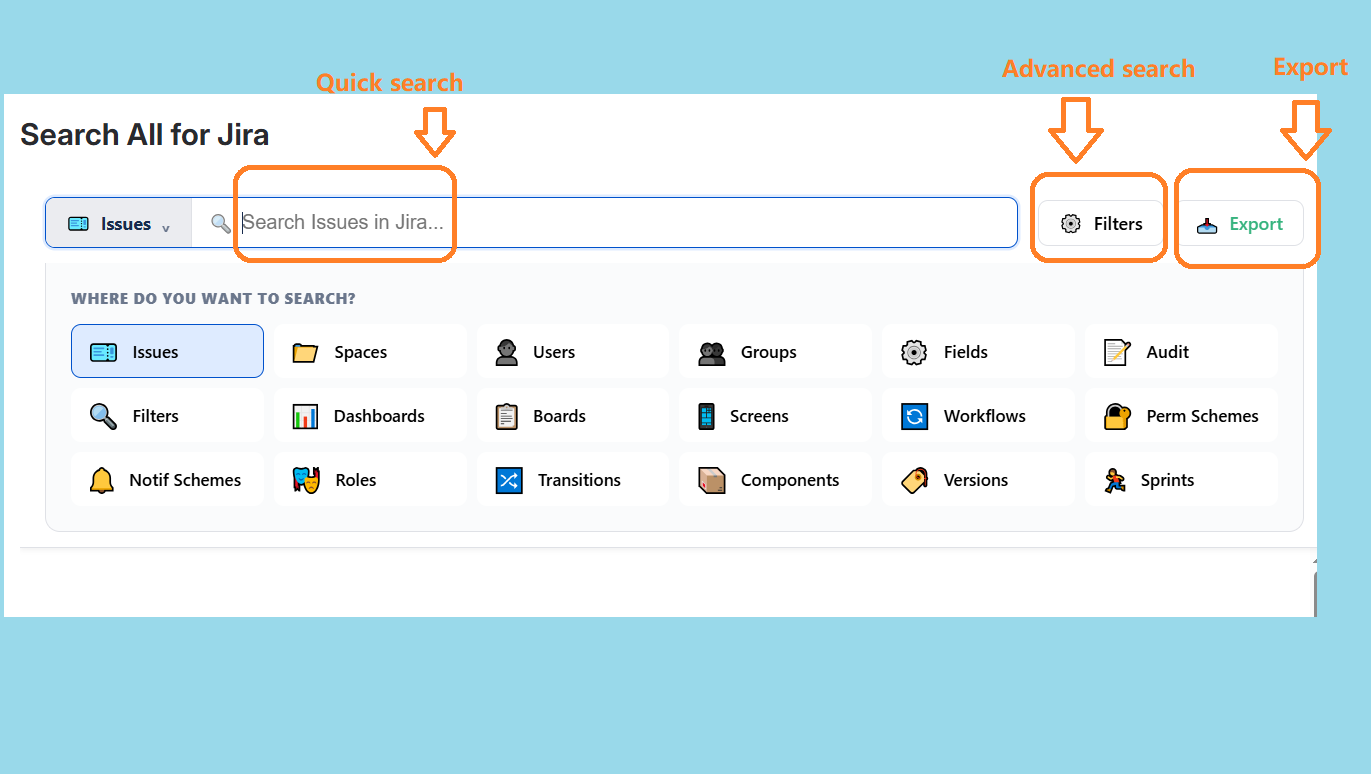The width and height of the screenshot is (1371, 774).
Task: Select the Boards clipboard icon tile
Action: [x=573, y=415]
